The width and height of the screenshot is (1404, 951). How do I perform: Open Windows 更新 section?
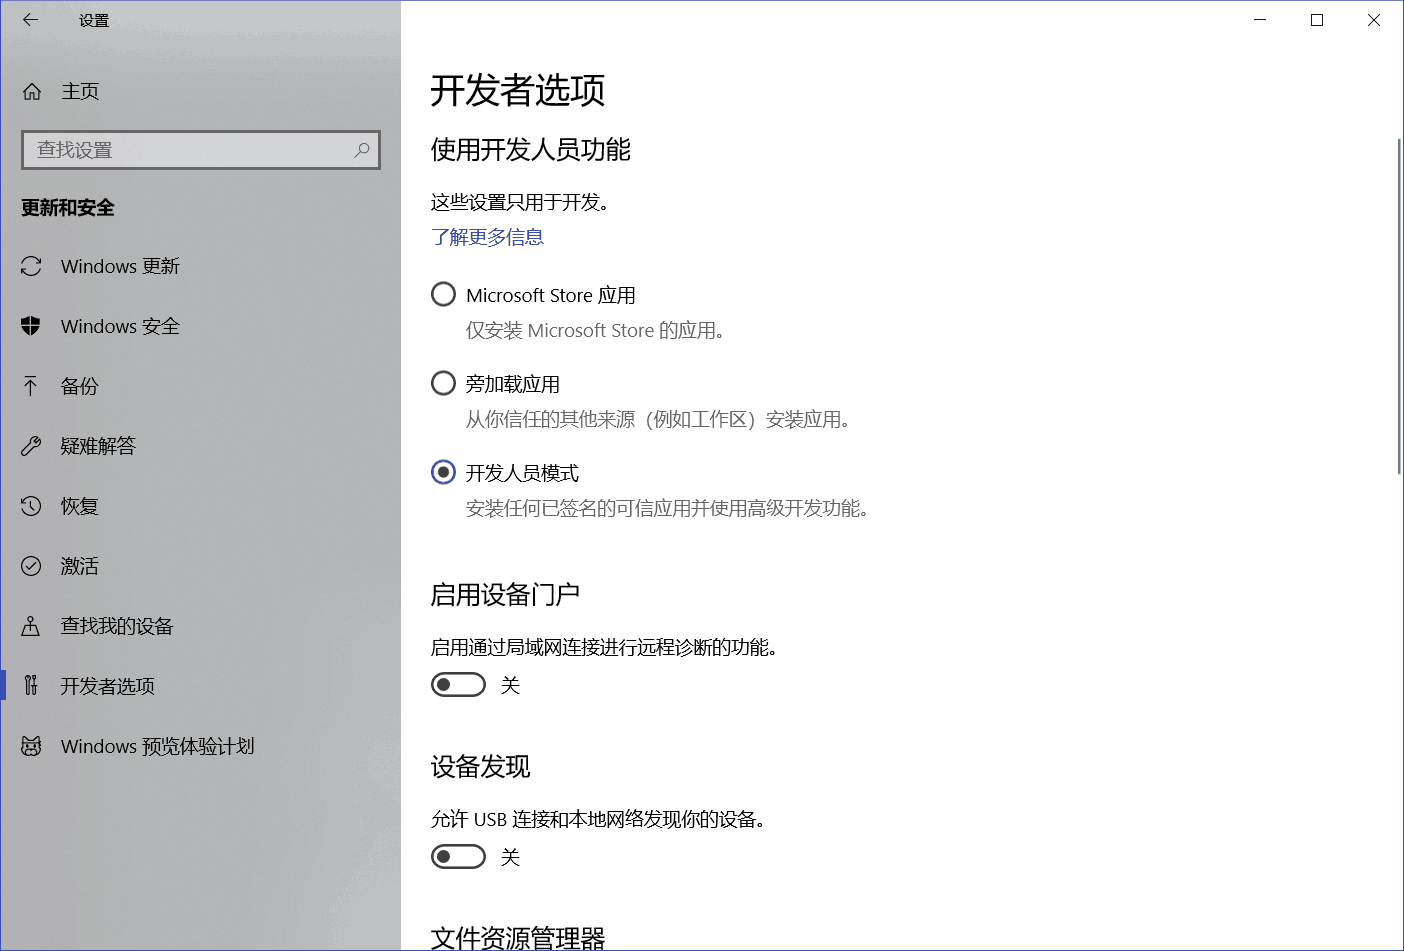point(200,266)
